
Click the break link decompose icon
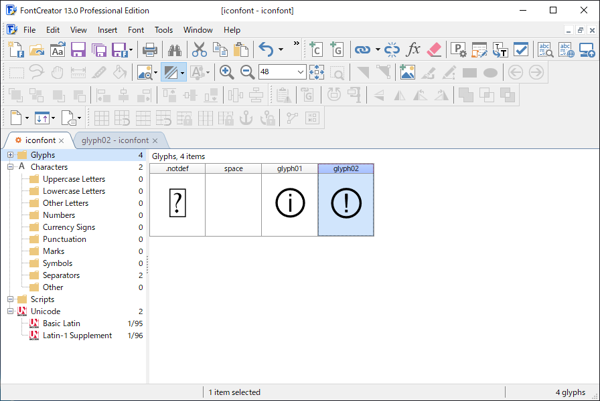click(x=392, y=50)
